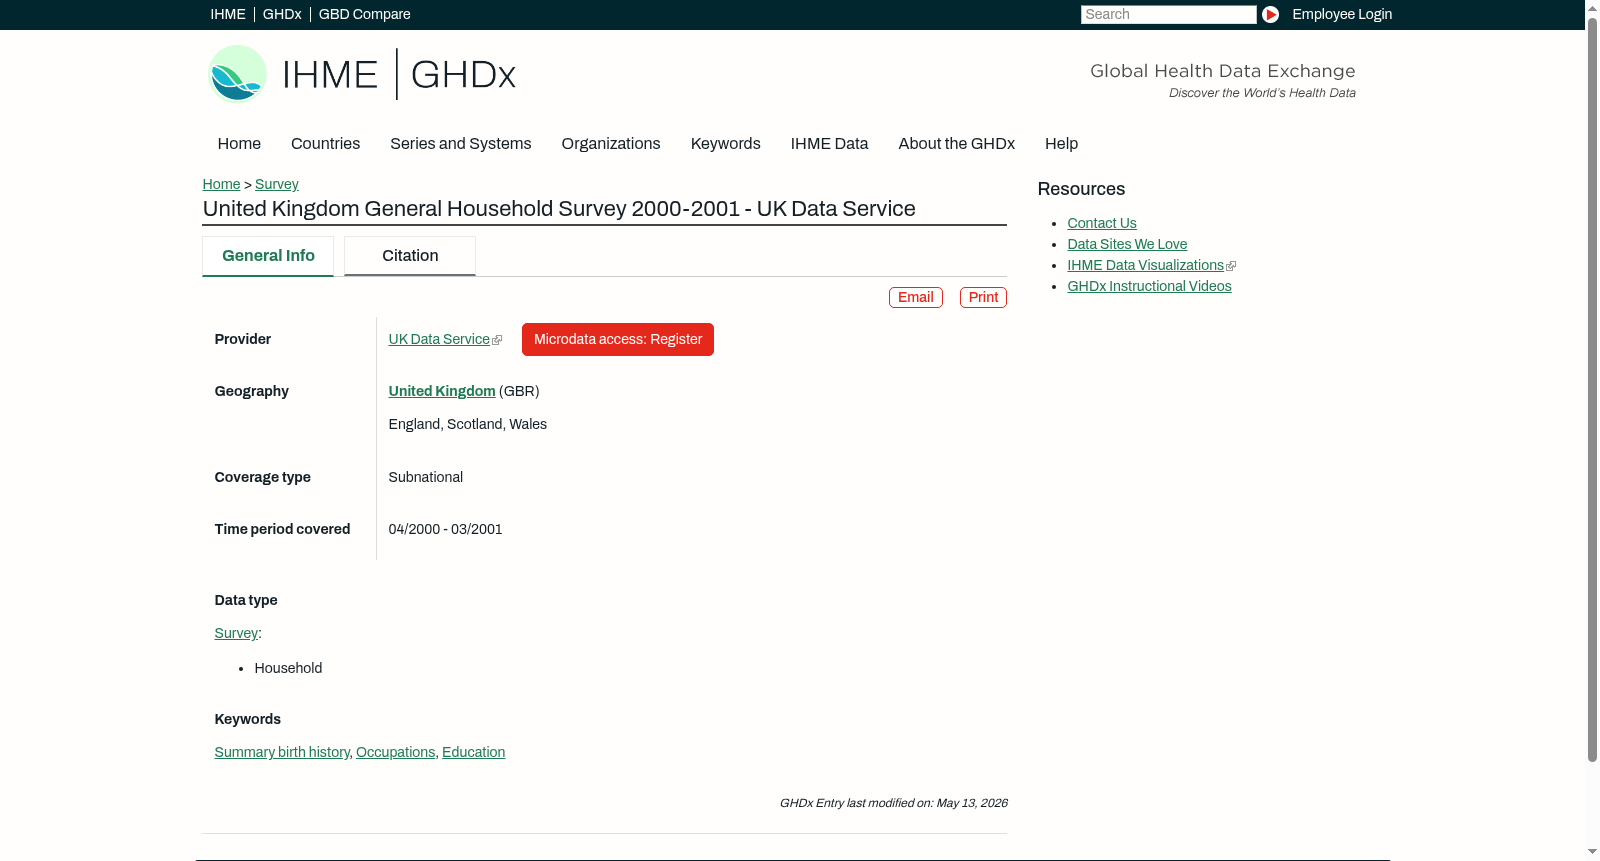Click the England, Scotland, Wales text
The height and width of the screenshot is (861, 1600).
468,424
